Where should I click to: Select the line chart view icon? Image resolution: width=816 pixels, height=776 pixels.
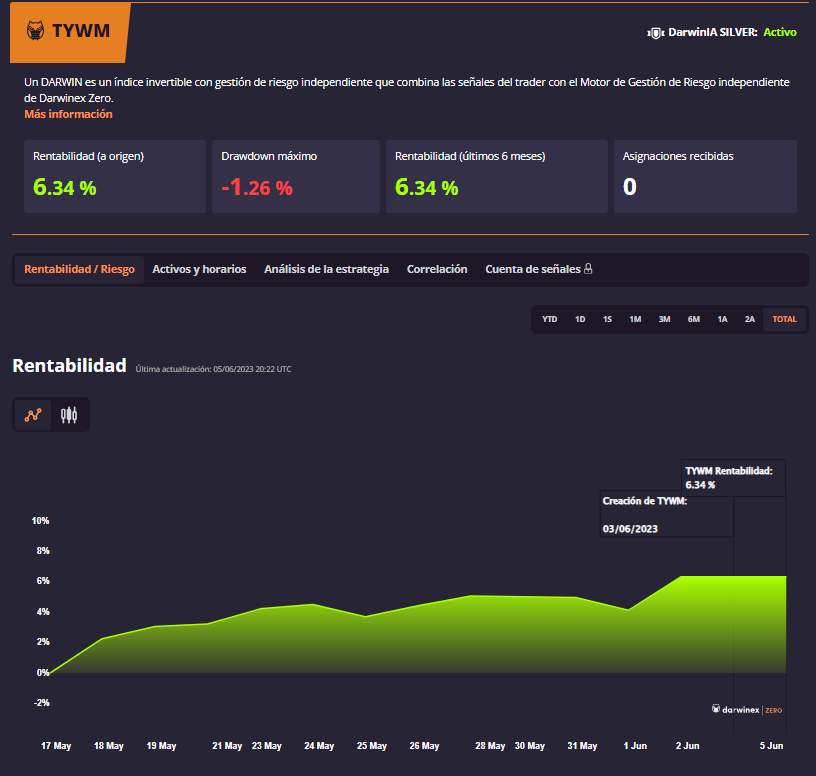click(33, 415)
